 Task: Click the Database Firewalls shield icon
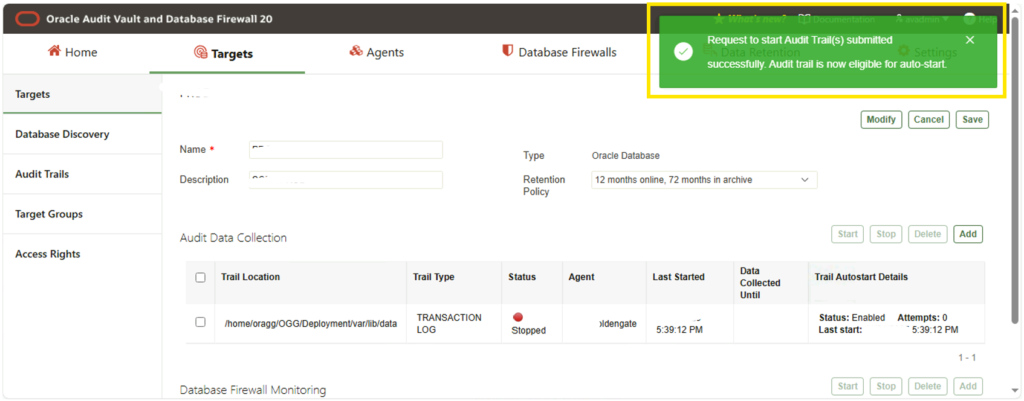pos(507,52)
